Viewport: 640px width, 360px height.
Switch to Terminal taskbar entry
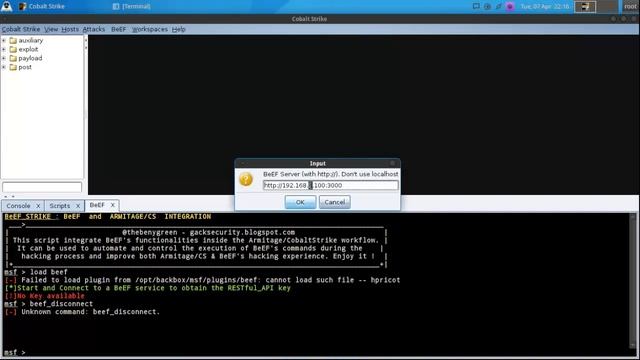click(x=131, y=7)
